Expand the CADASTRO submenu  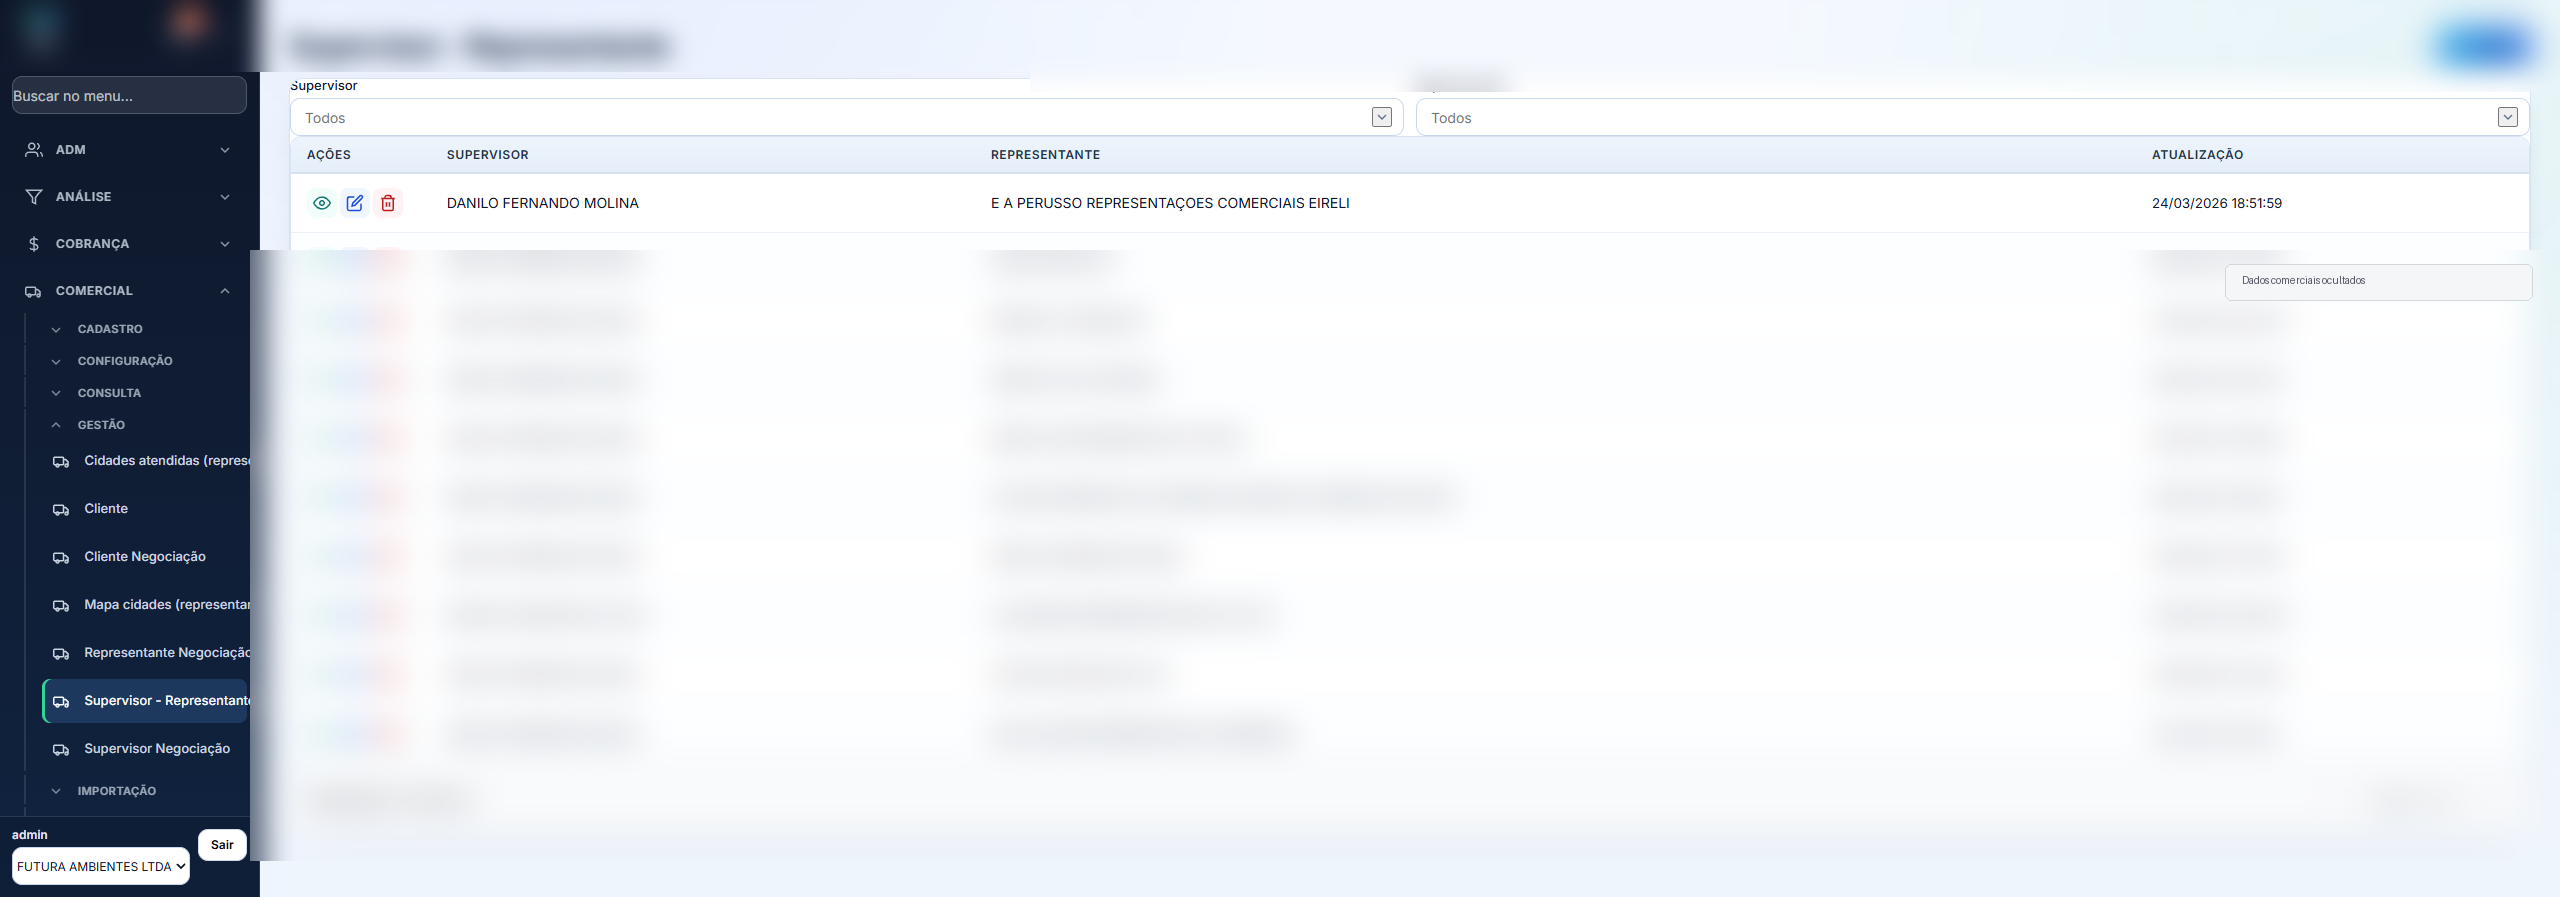coord(110,329)
